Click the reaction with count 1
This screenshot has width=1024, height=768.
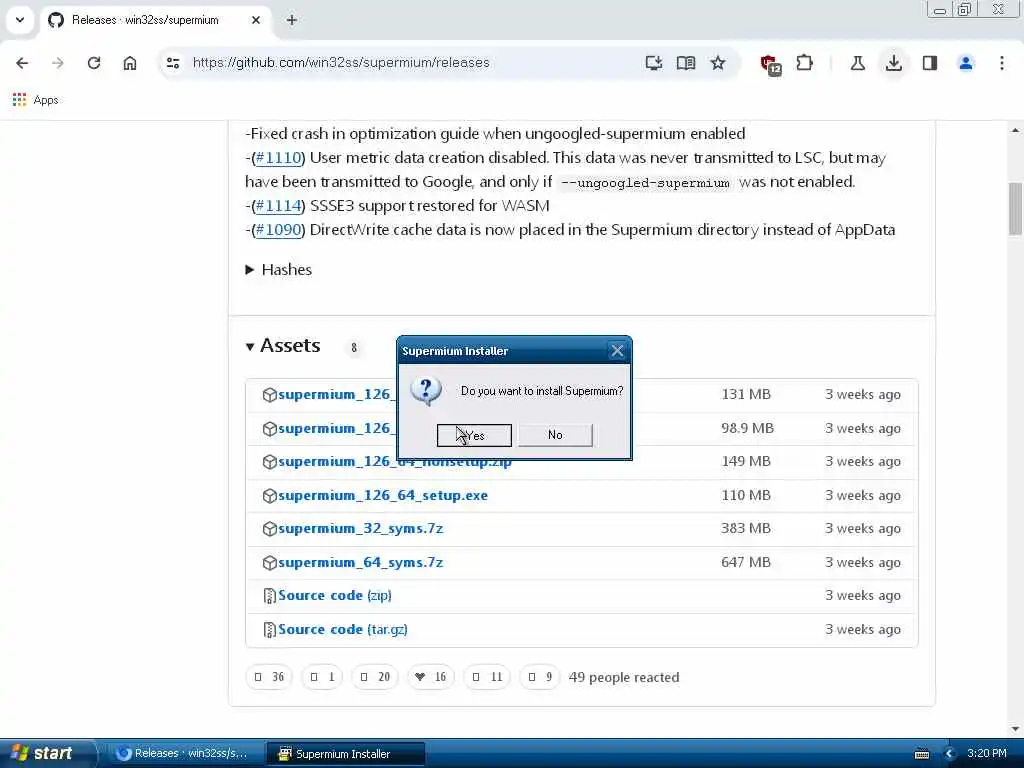click(322, 677)
